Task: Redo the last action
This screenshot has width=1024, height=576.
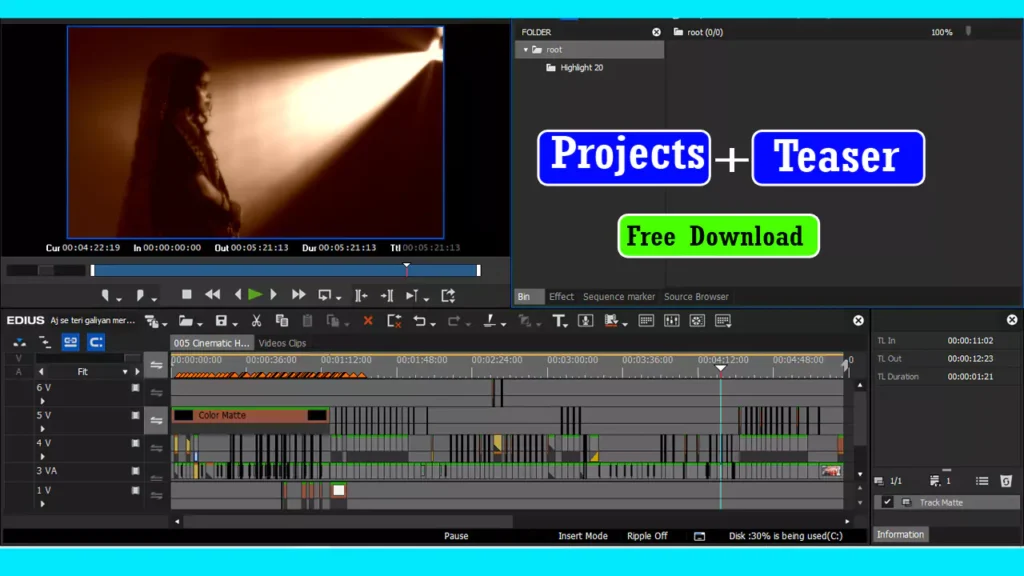Action: pos(455,321)
